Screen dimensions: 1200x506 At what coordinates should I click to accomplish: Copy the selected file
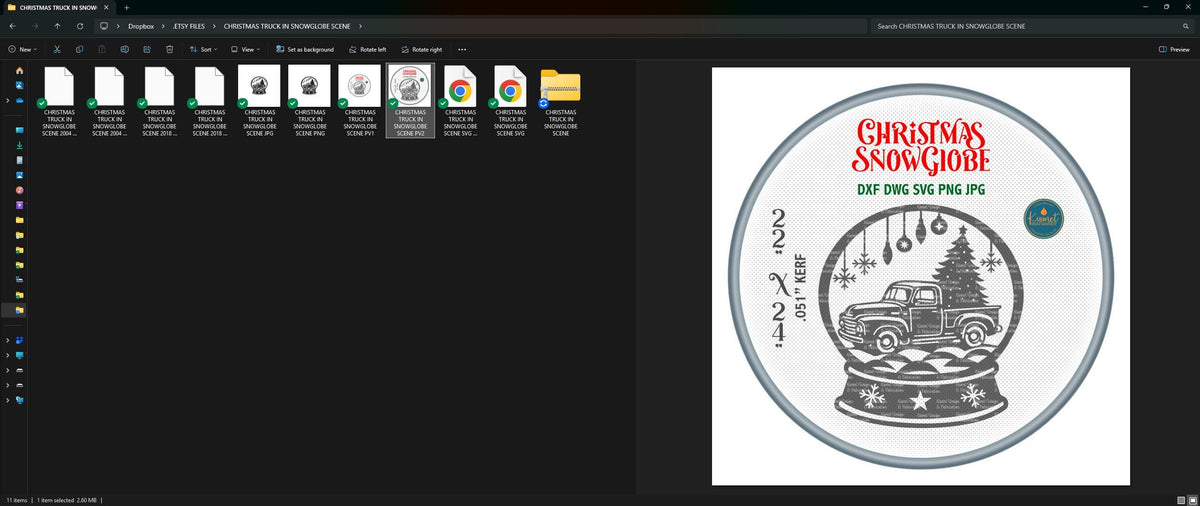(79, 49)
